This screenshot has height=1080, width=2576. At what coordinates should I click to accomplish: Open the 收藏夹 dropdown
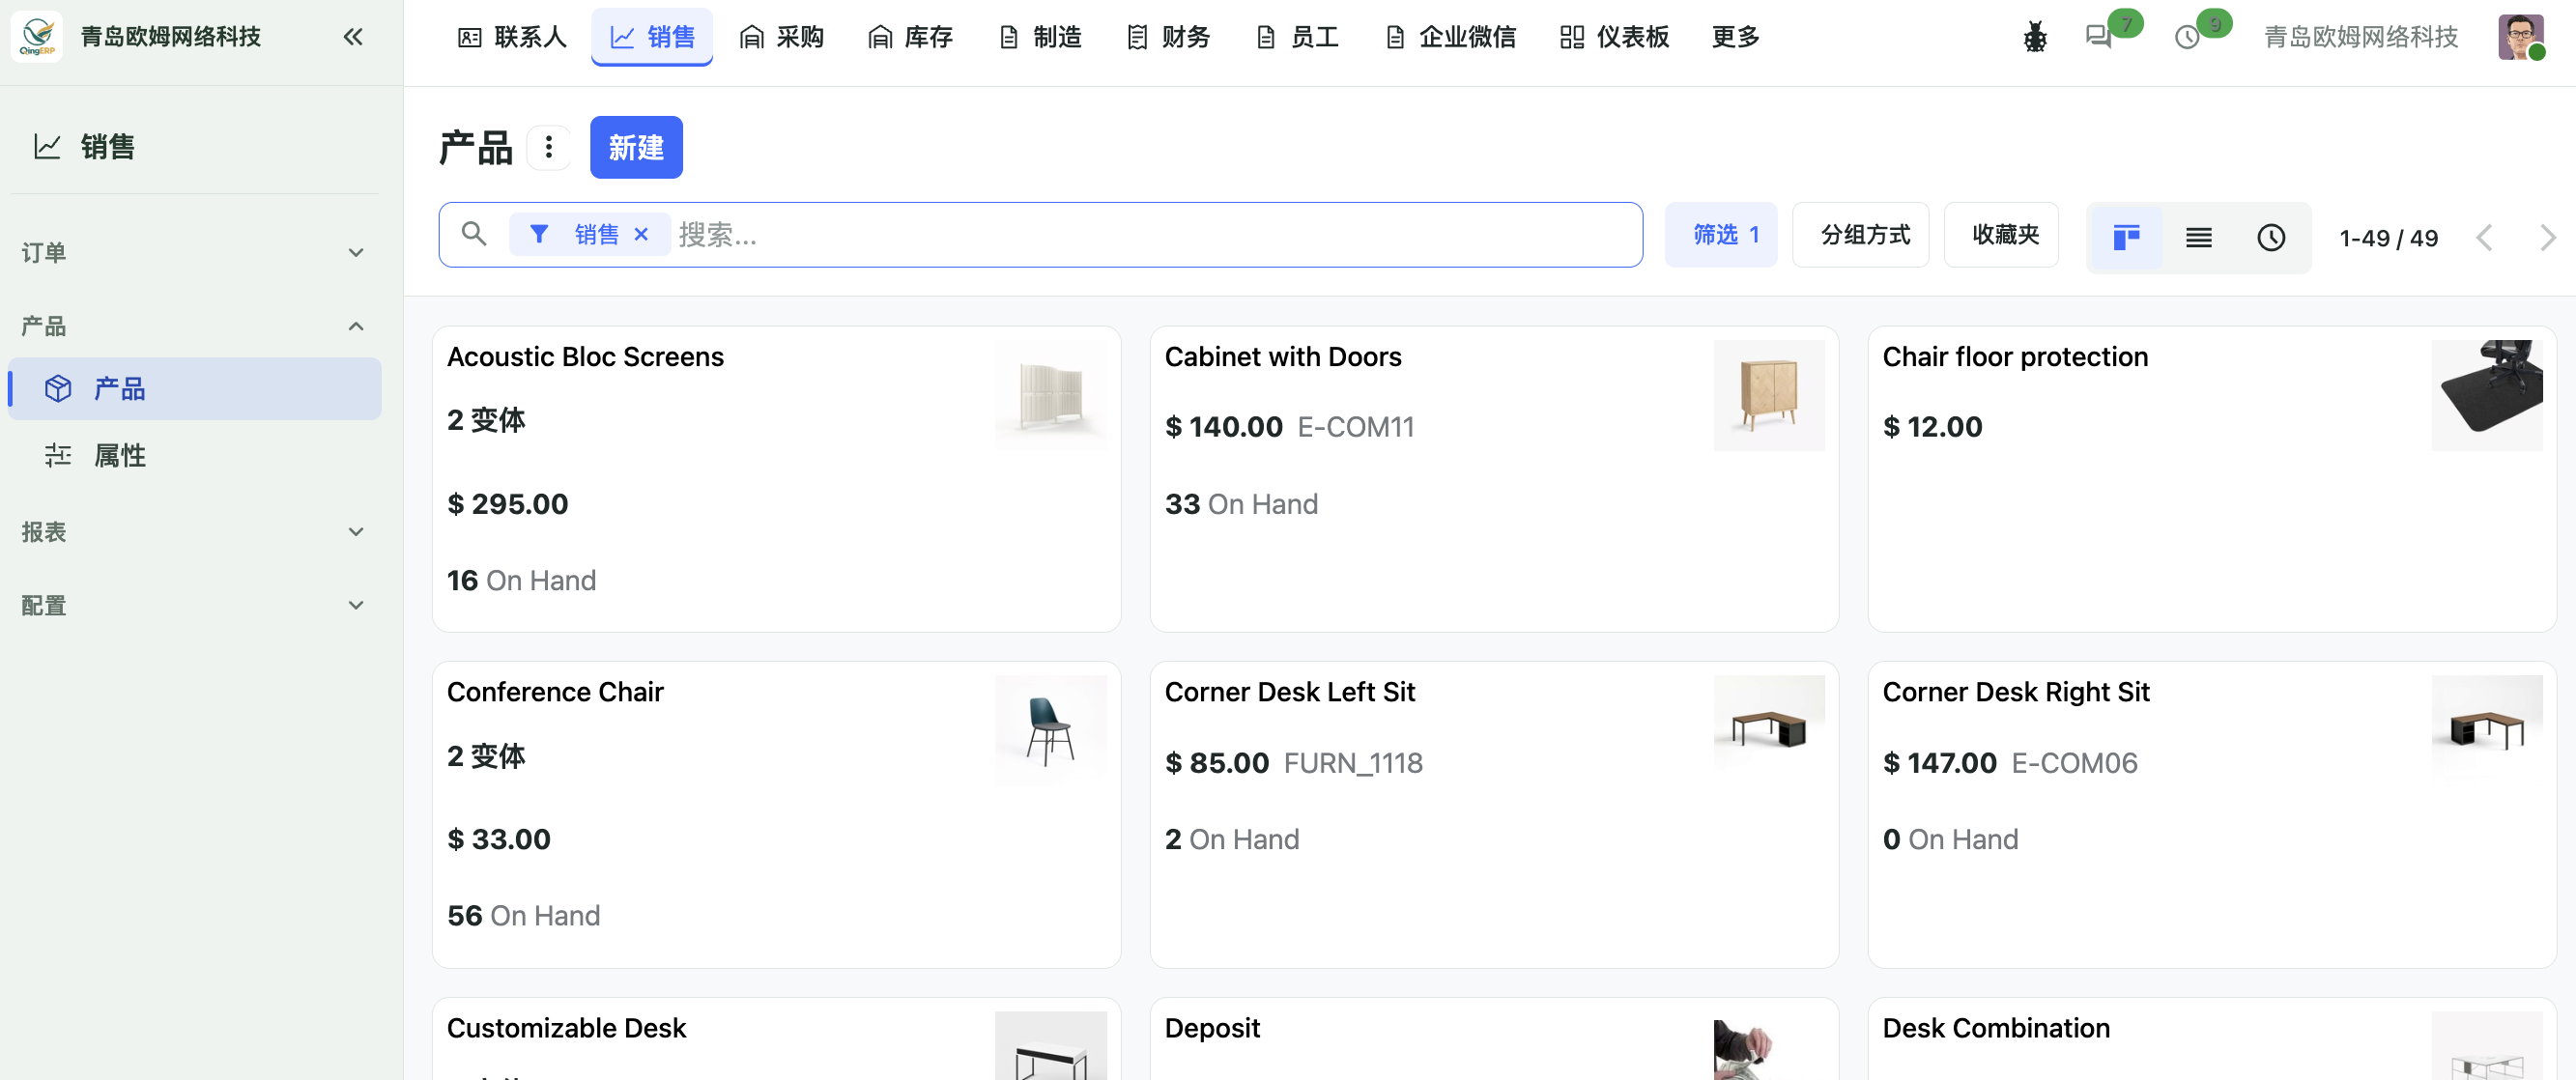2001,235
